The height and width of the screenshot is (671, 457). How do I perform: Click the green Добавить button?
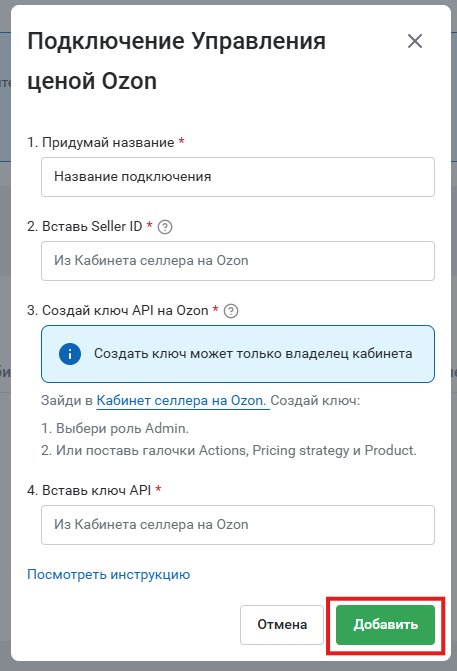pyautogui.click(x=386, y=625)
